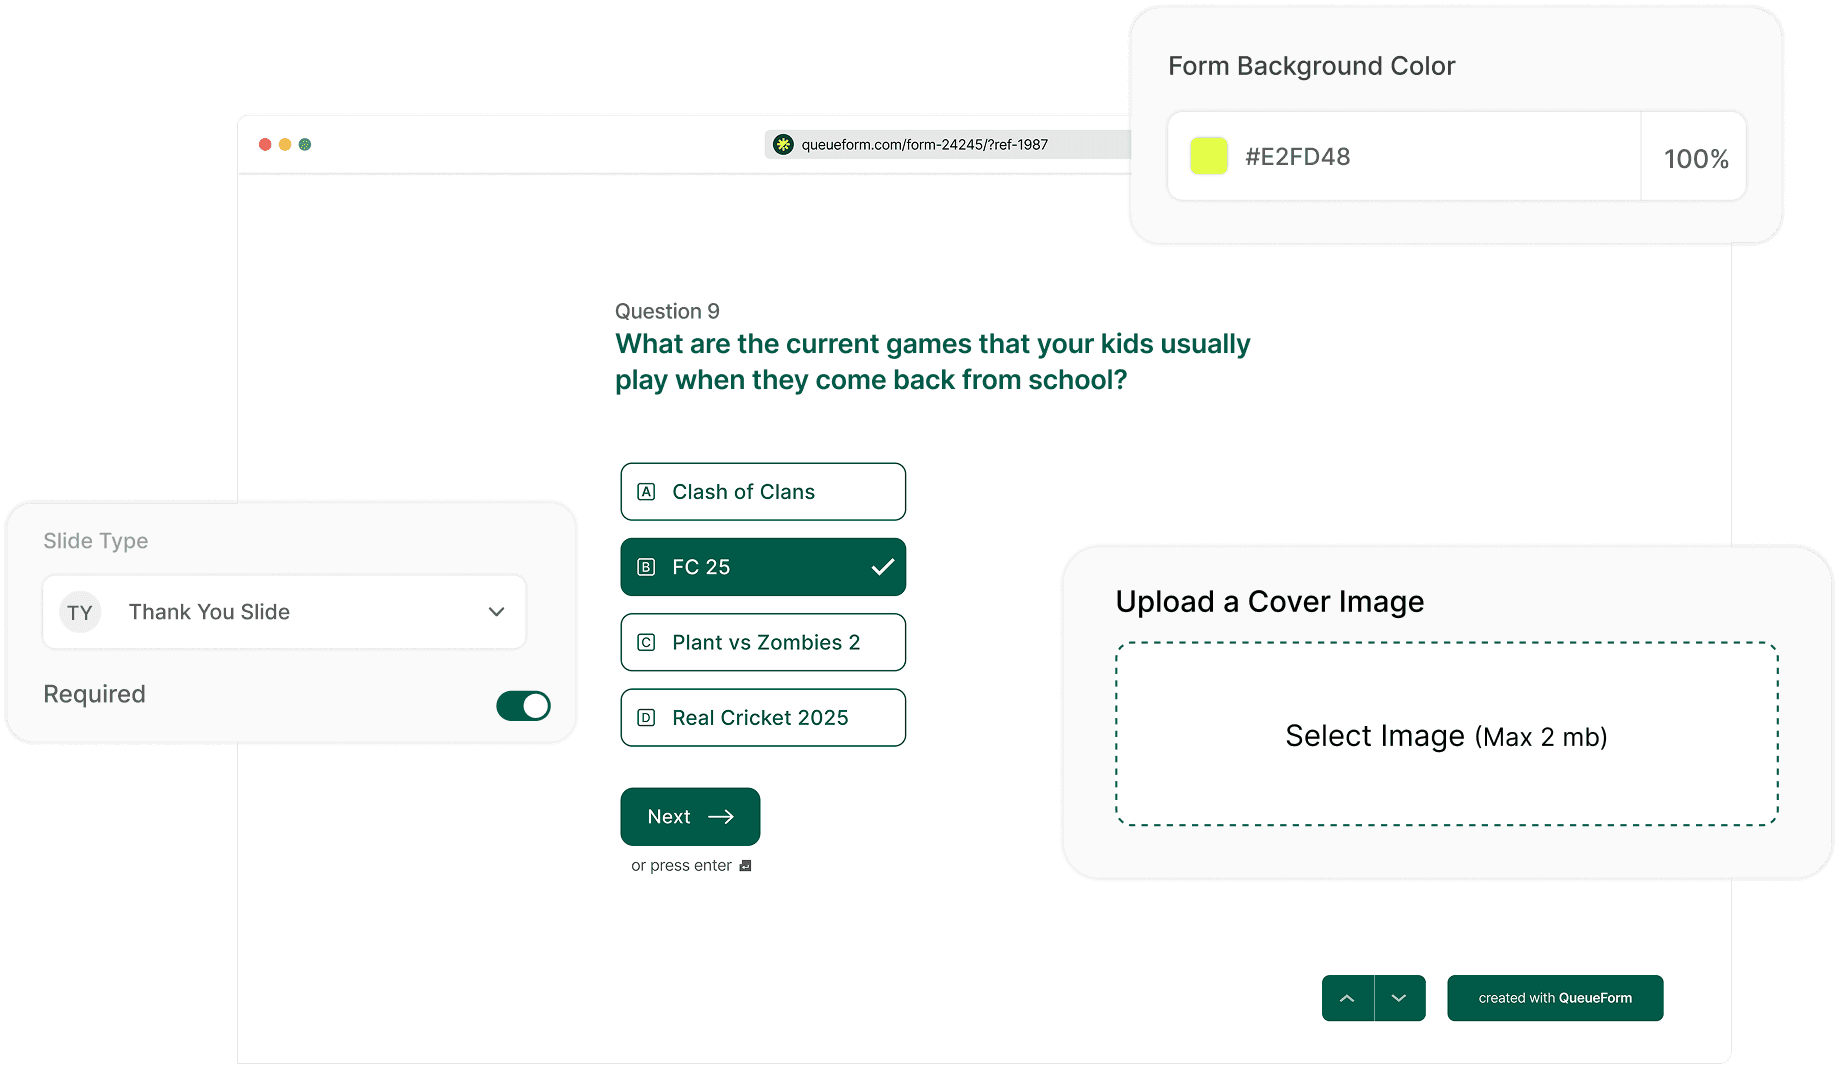Screen dimensions: 1838x1065
Task: Deselect the FC 25 answer option
Action: pos(763,567)
